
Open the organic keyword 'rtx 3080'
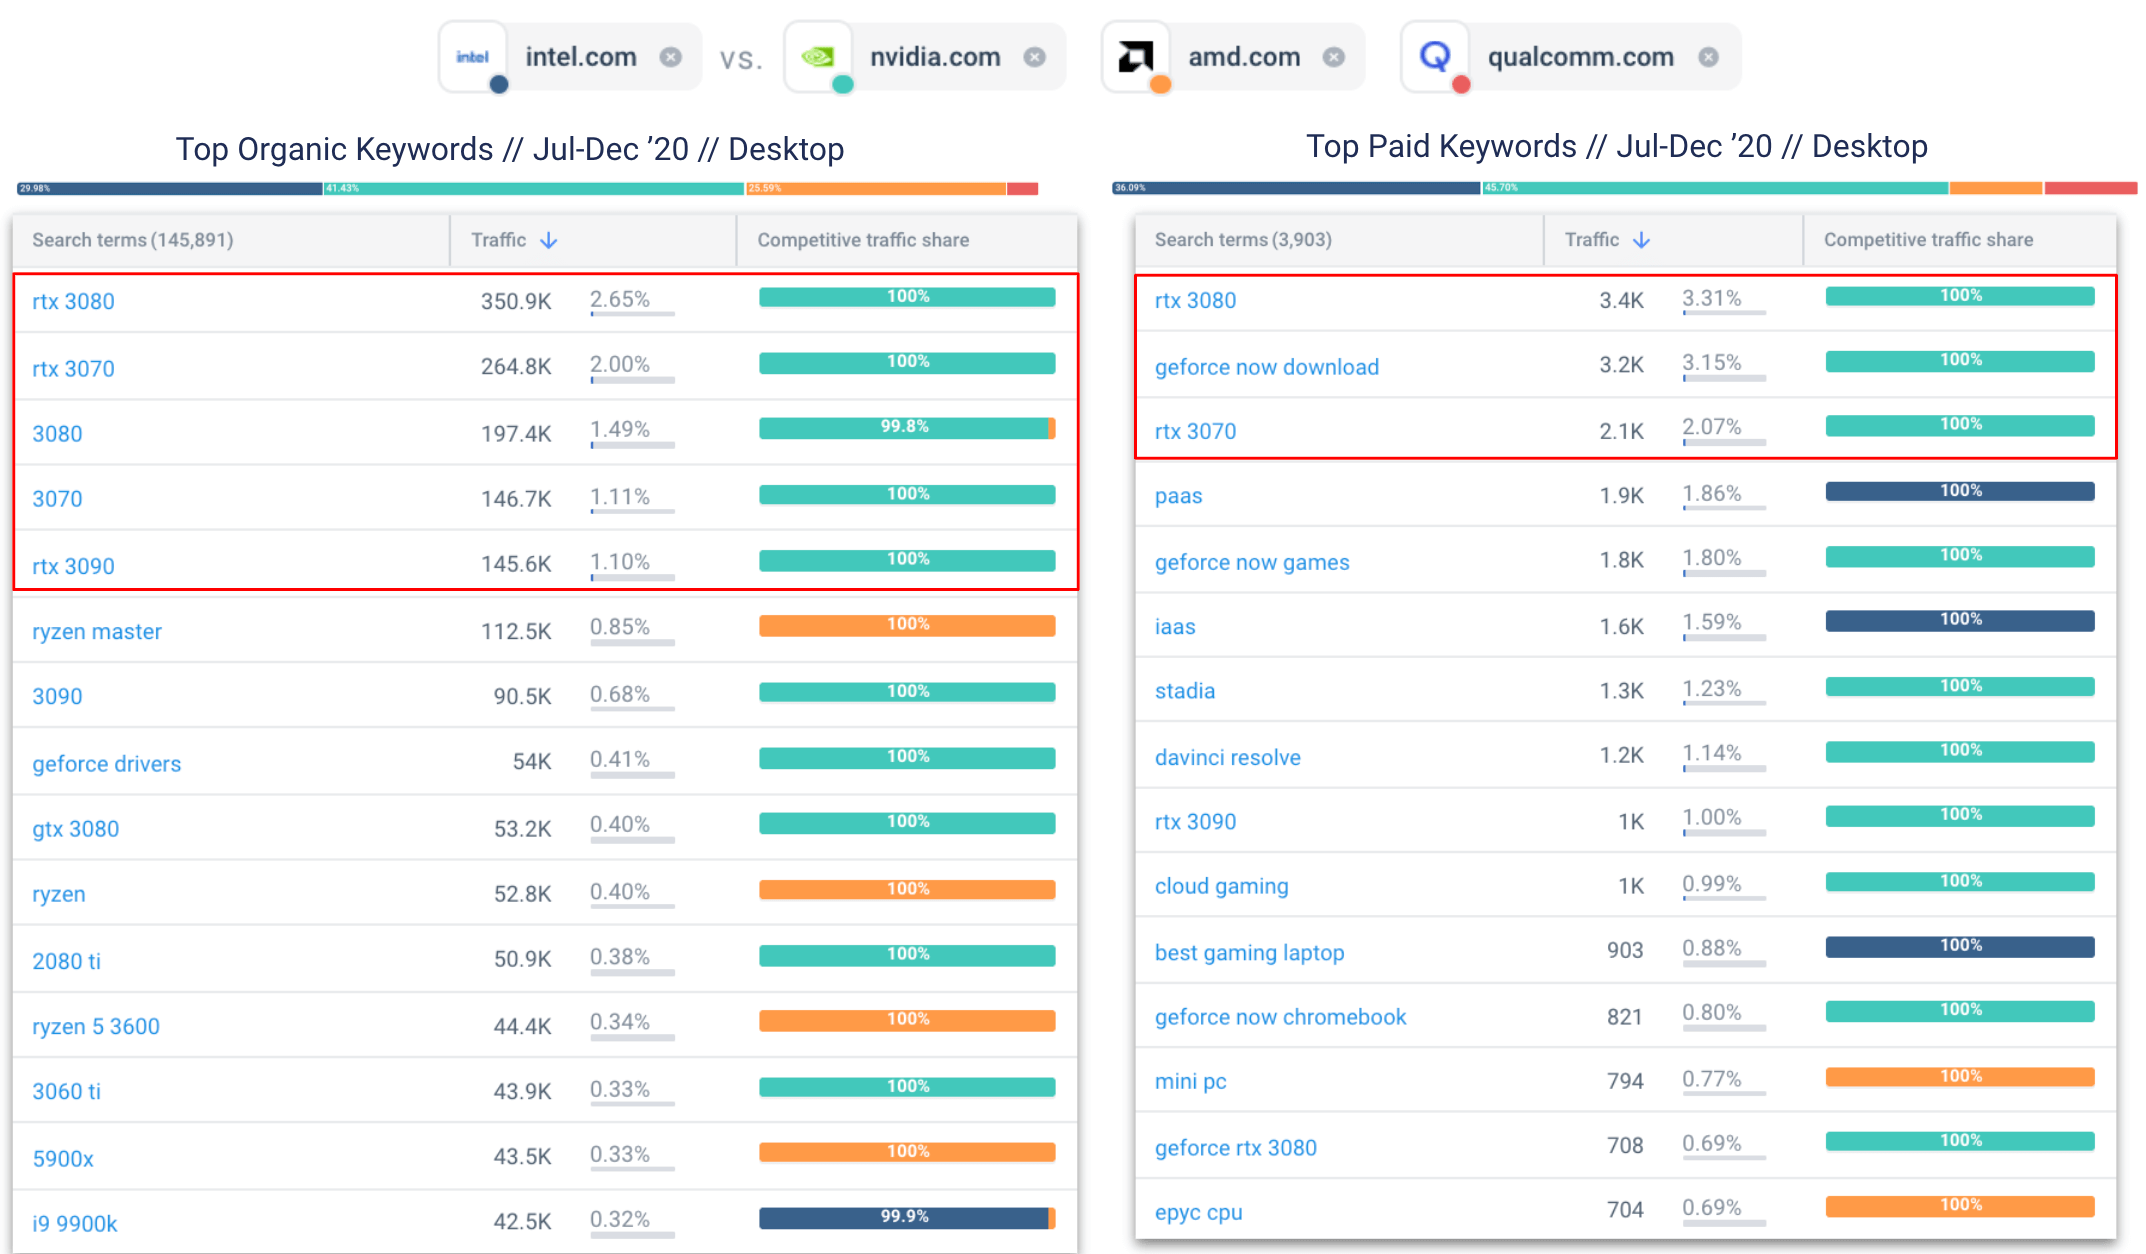tap(73, 301)
